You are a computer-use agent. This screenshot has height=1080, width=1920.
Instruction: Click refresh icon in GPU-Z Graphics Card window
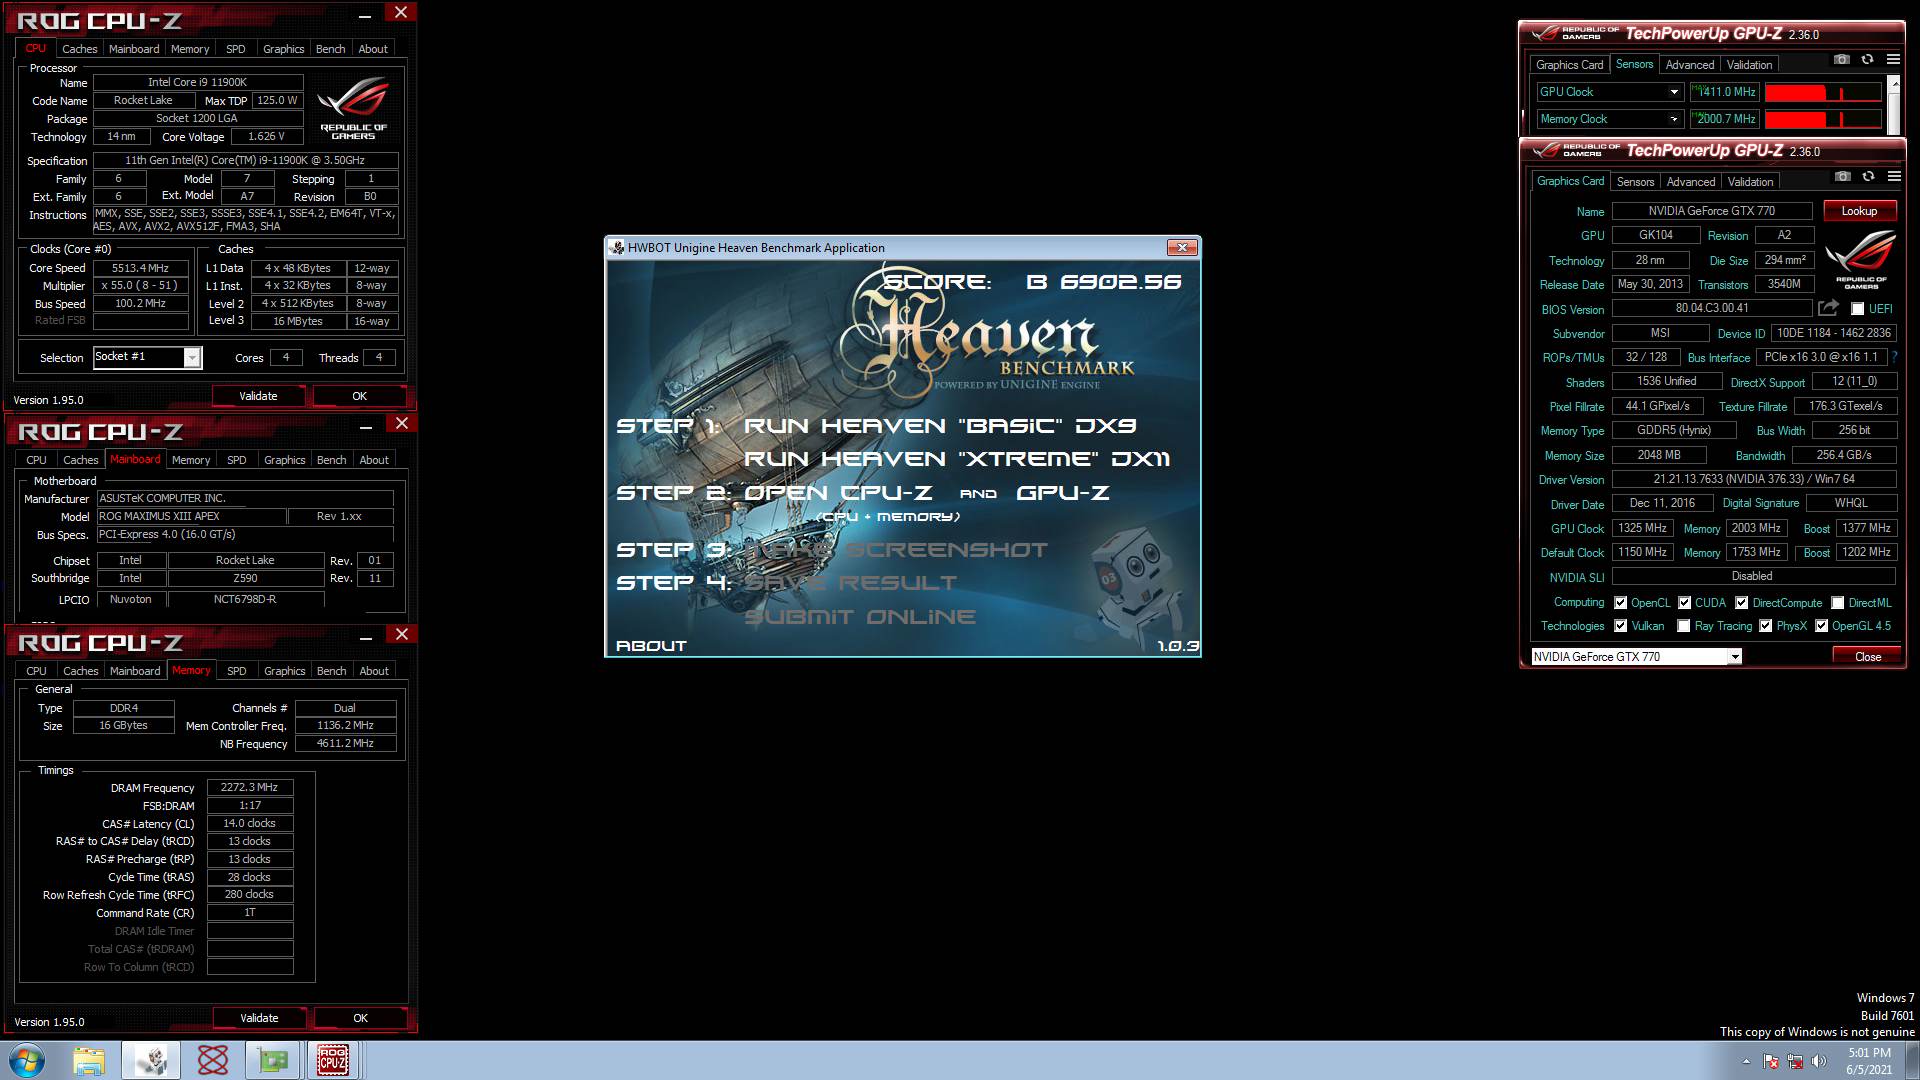click(1868, 177)
